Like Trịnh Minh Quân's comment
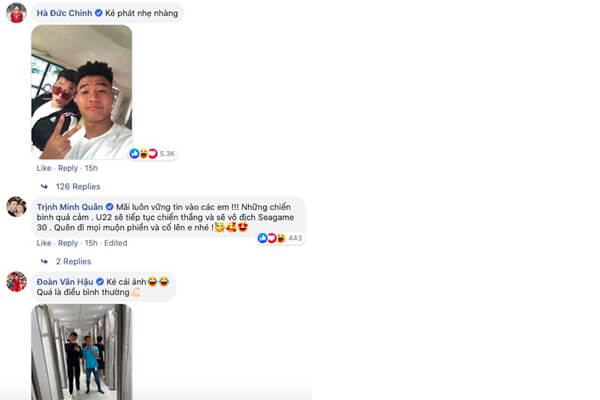 click(x=44, y=243)
